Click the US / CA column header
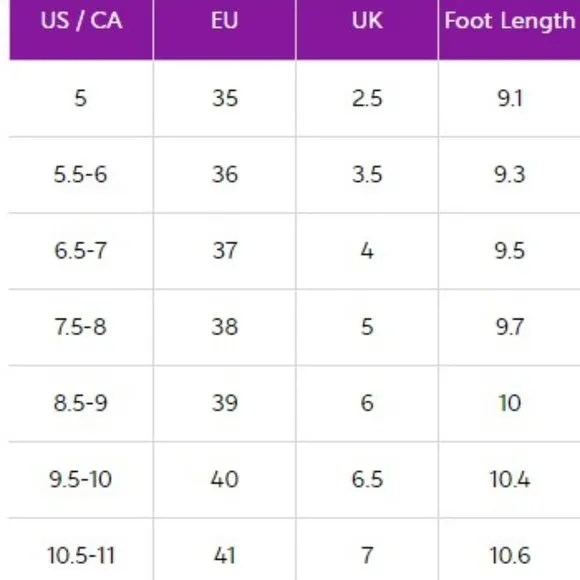580x580 pixels. pos(81,30)
